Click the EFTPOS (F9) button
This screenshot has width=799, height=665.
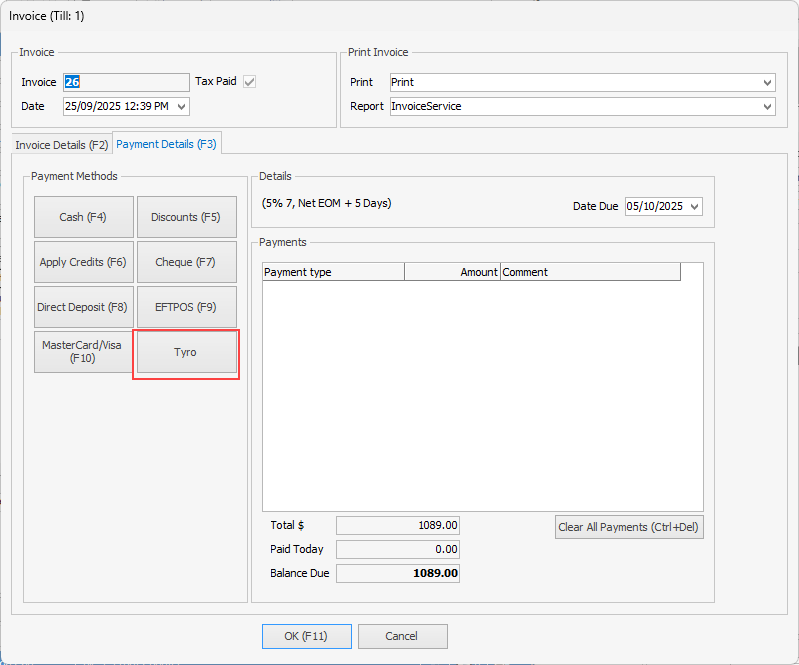pyautogui.click(x=186, y=307)
